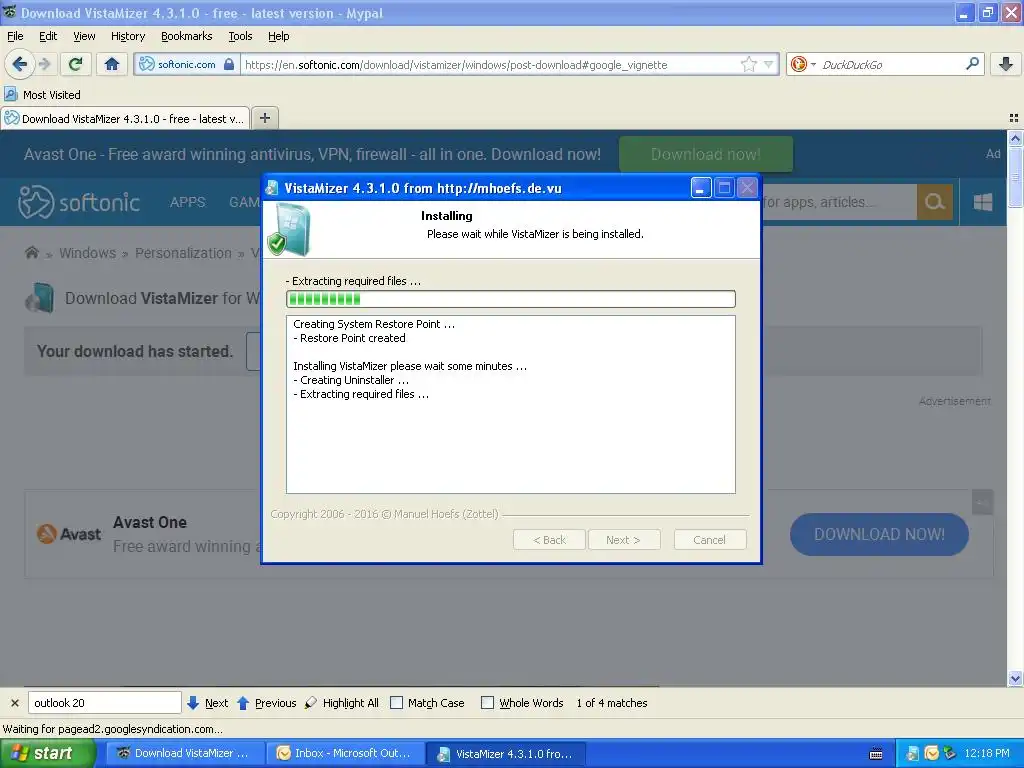Enable the Match Case checkbox
This screenshot has width=1024, height=768.
point(396,703)
